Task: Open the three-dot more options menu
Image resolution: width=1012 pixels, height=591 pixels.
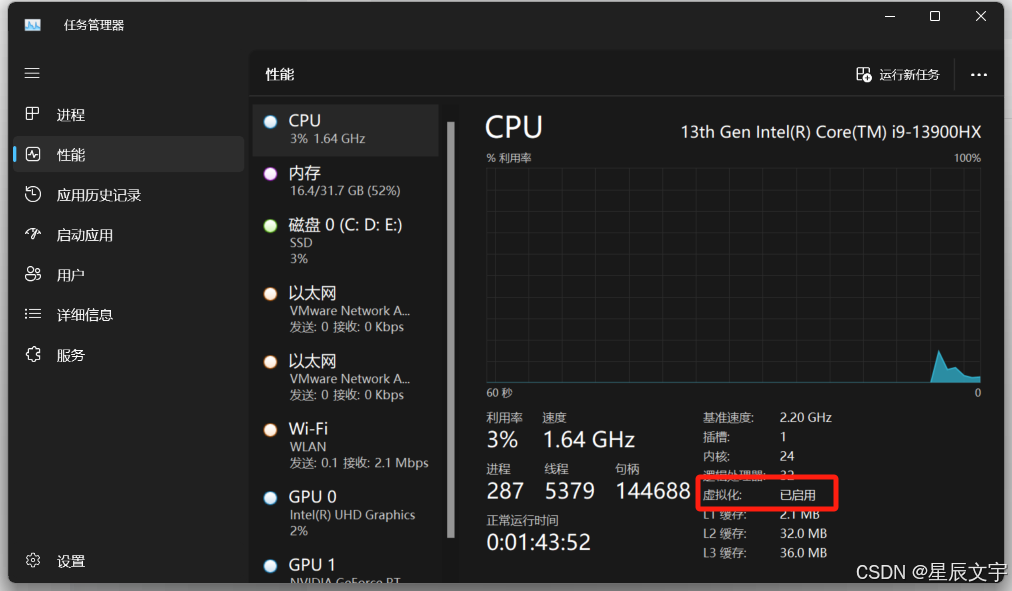Action: (978, 74)
